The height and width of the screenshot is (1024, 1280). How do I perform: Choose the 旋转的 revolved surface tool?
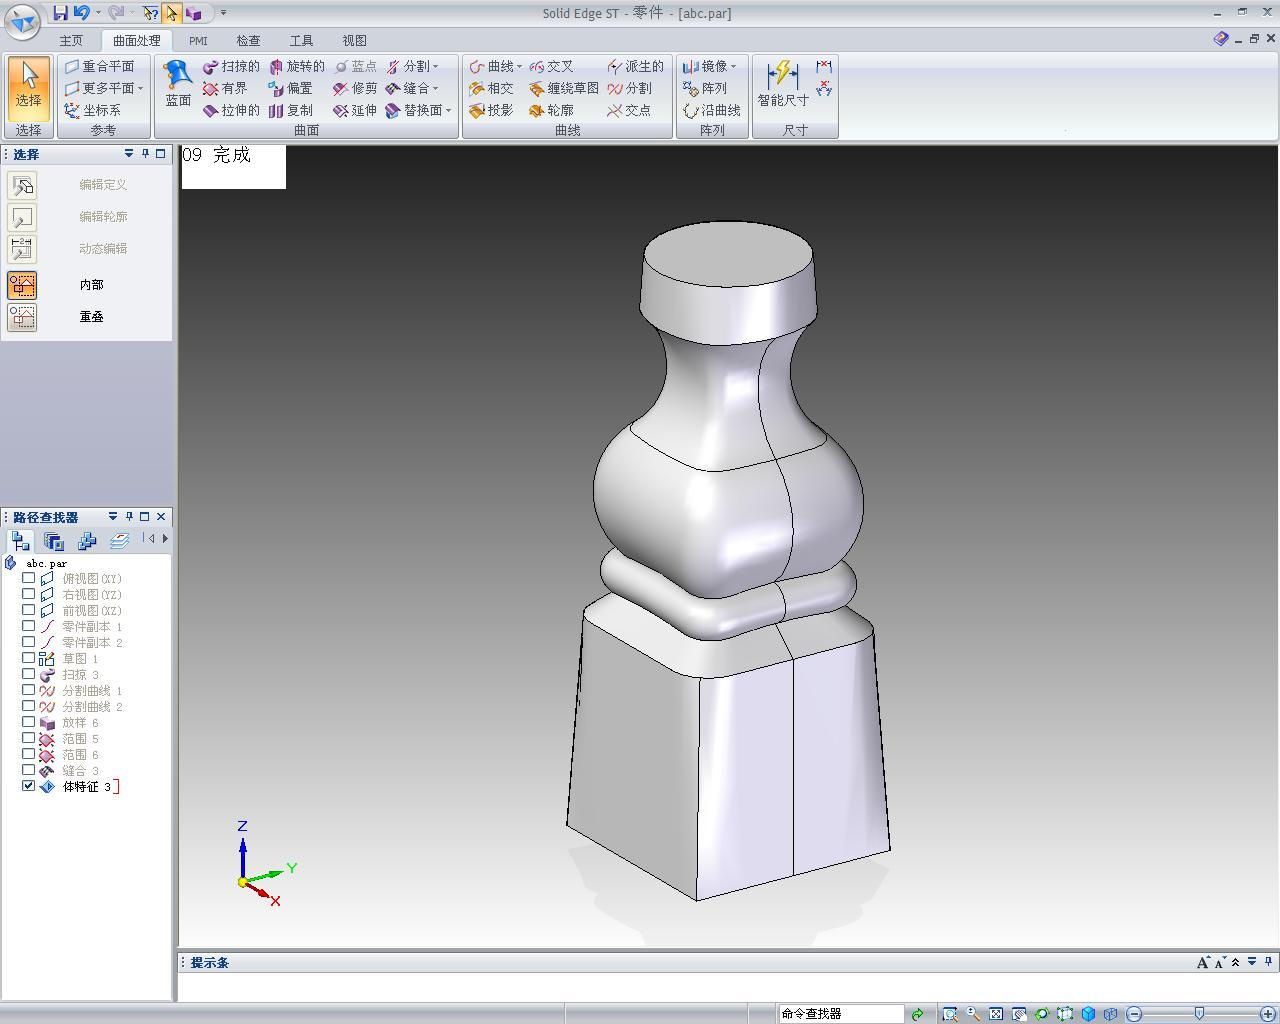(296, 66)
